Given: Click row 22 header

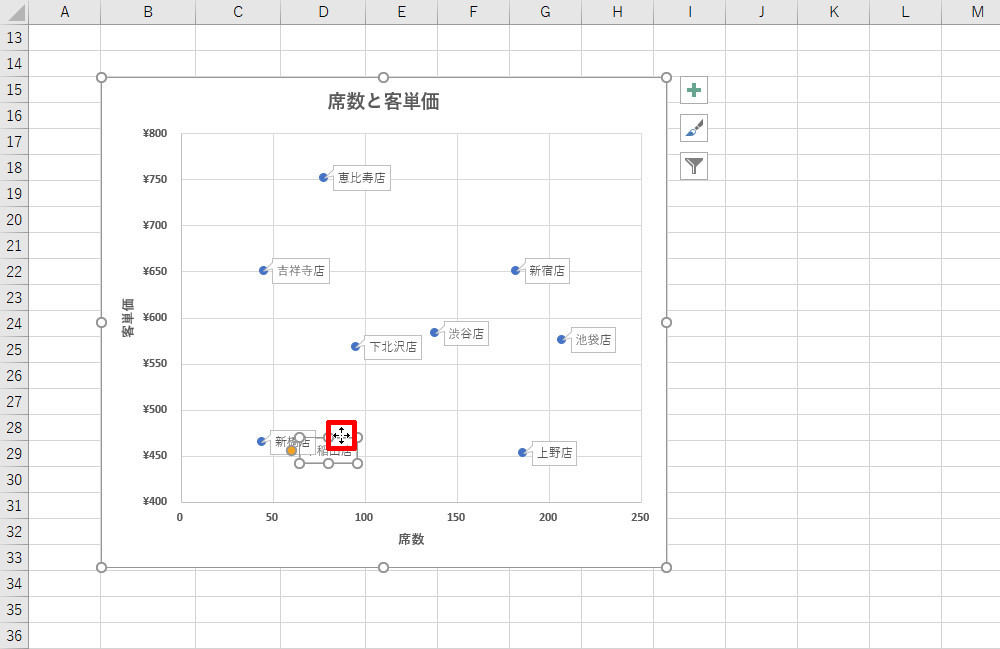Looking at the screenshot, I should [14, 272].
